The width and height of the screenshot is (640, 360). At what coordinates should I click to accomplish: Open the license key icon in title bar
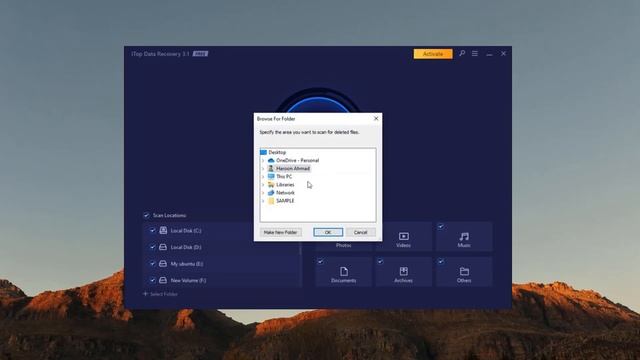pos(462,53)
